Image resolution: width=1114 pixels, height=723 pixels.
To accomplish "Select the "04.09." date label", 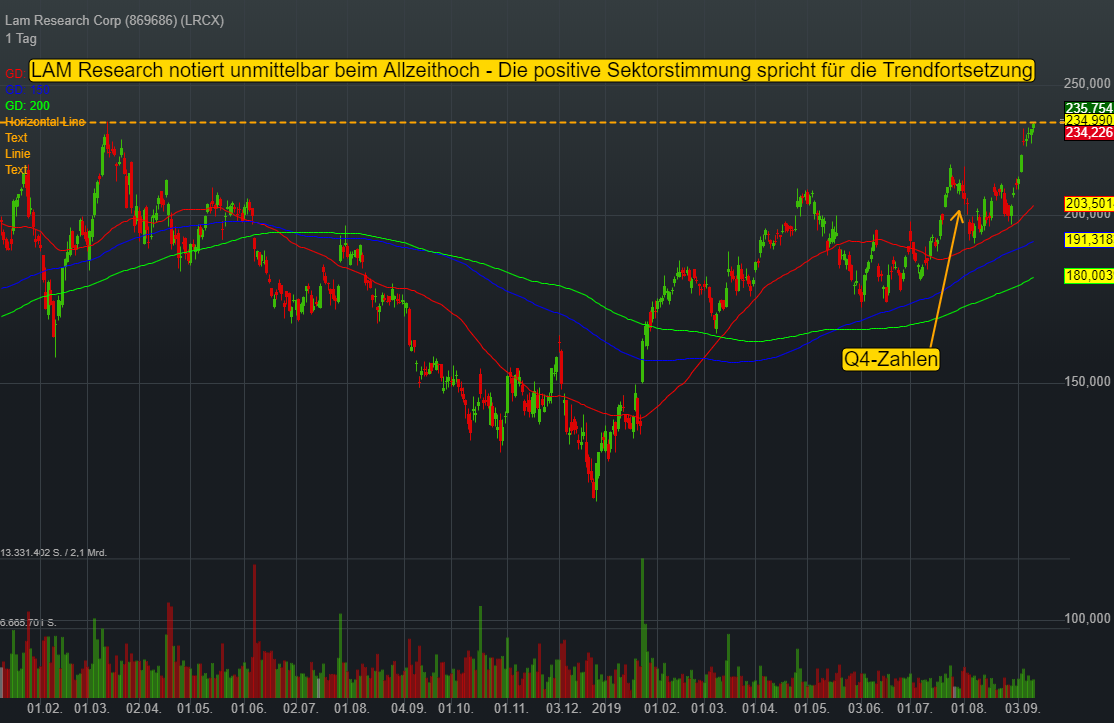I will 409,709.
